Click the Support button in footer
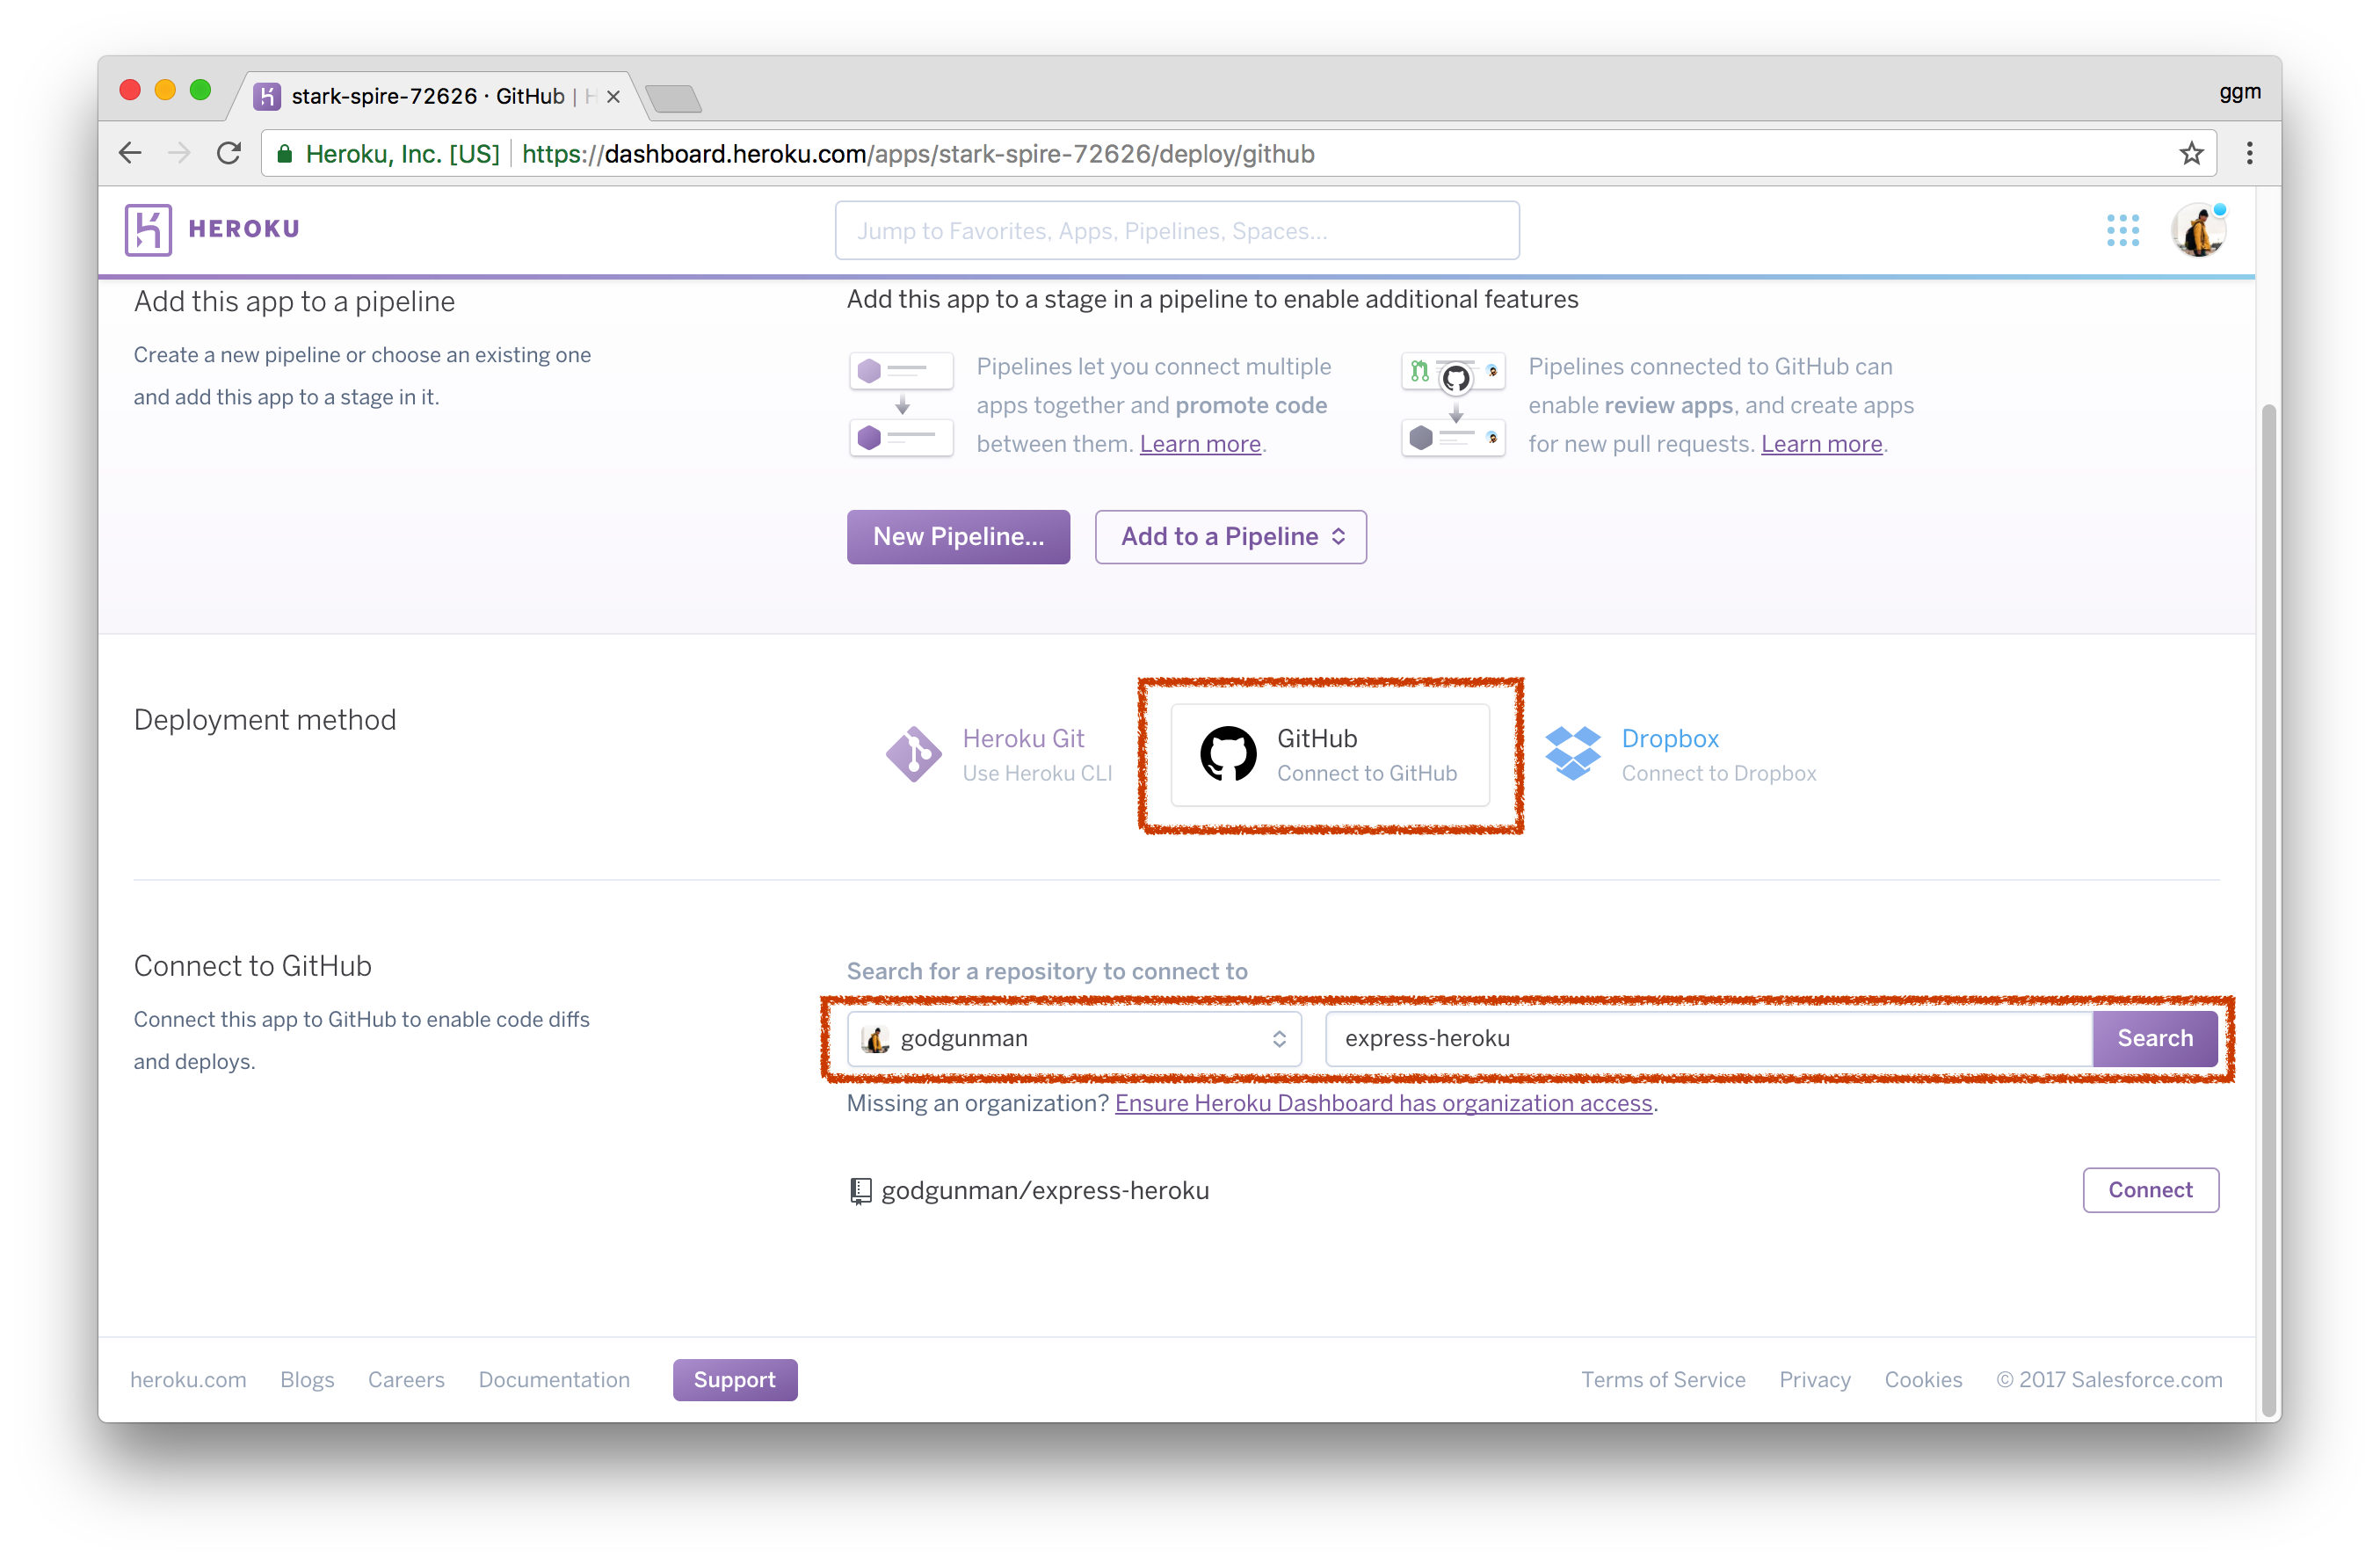The height and width of the screenshot is (1563, 2380). 735,1380
